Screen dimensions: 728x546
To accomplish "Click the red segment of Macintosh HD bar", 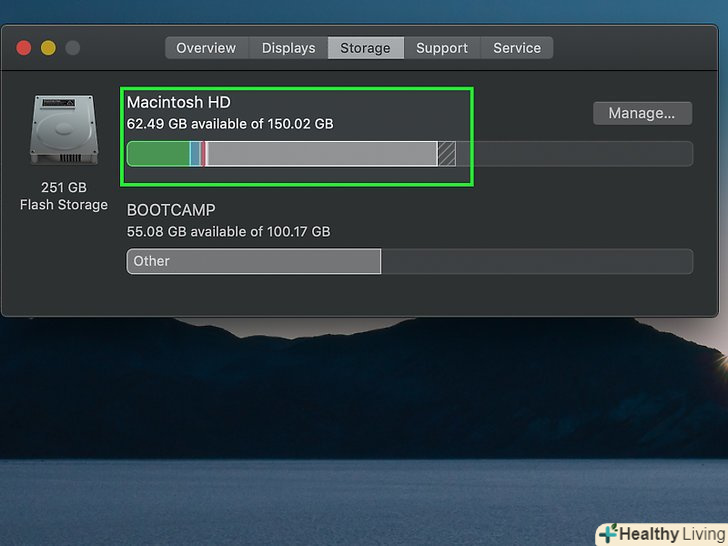I will (x=203, y=154).
